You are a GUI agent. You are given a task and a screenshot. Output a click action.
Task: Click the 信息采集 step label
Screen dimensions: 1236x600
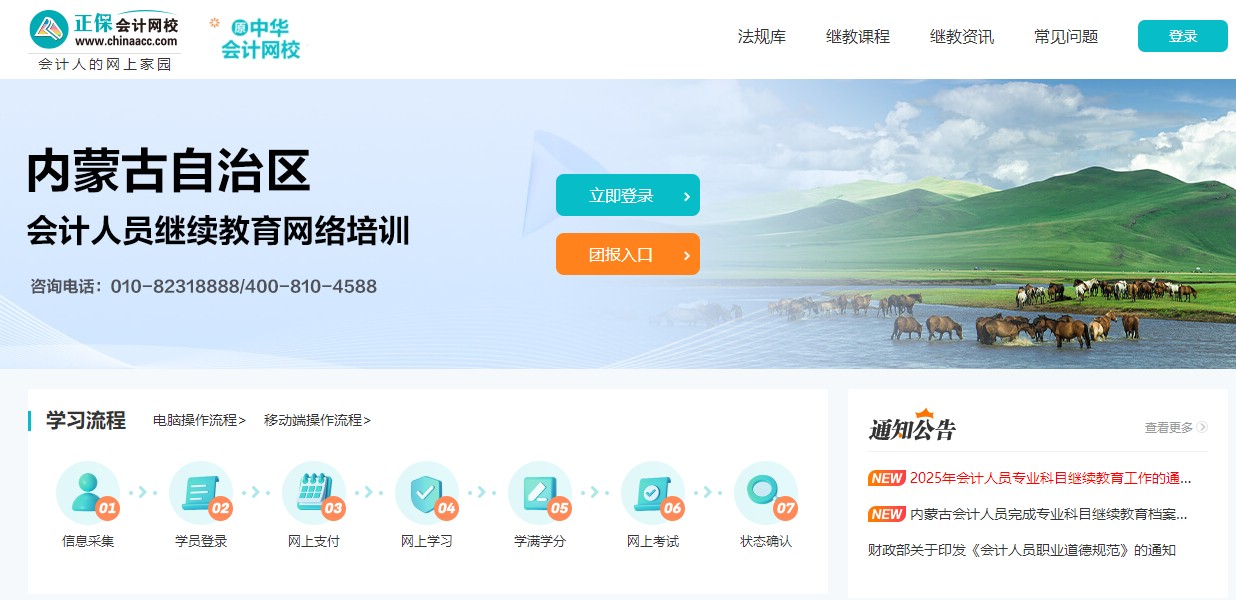coord(88,541)
